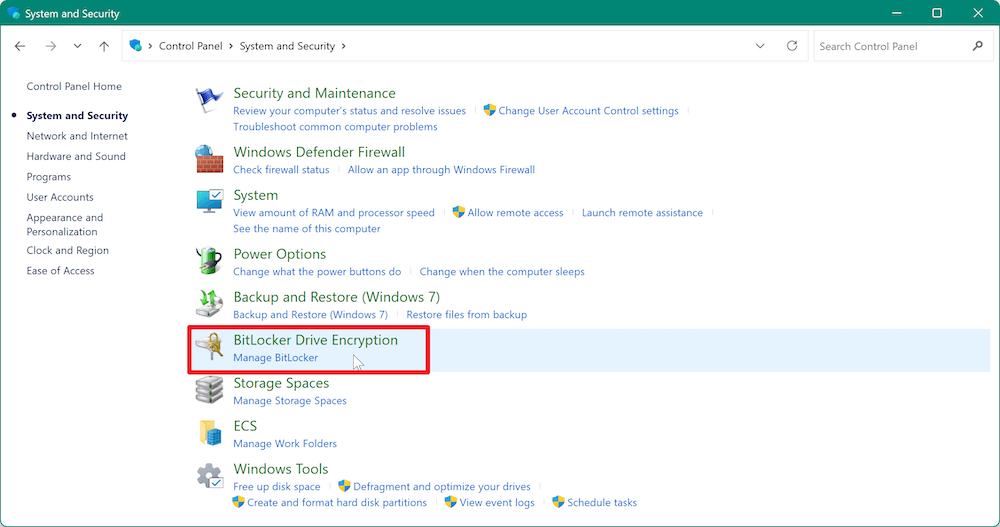Click the shield icon in the address bar

click(x=135, y=45)
